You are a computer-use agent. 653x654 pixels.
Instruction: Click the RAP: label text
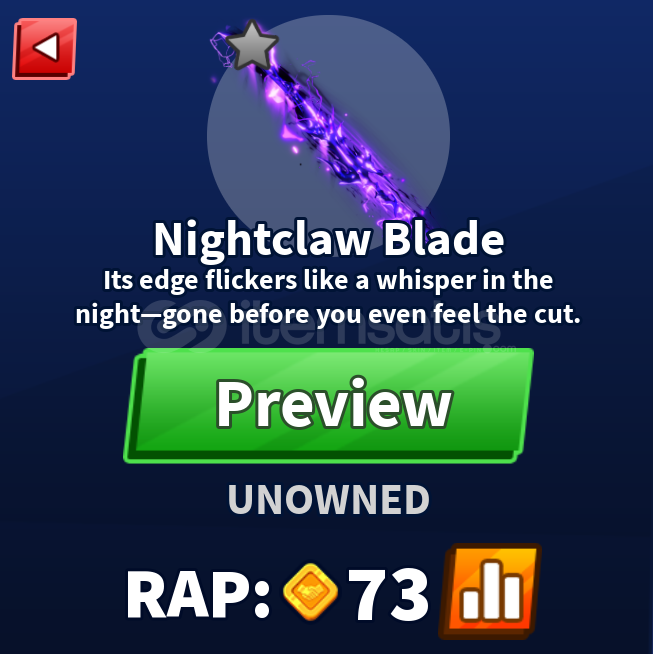click(198, 594)
